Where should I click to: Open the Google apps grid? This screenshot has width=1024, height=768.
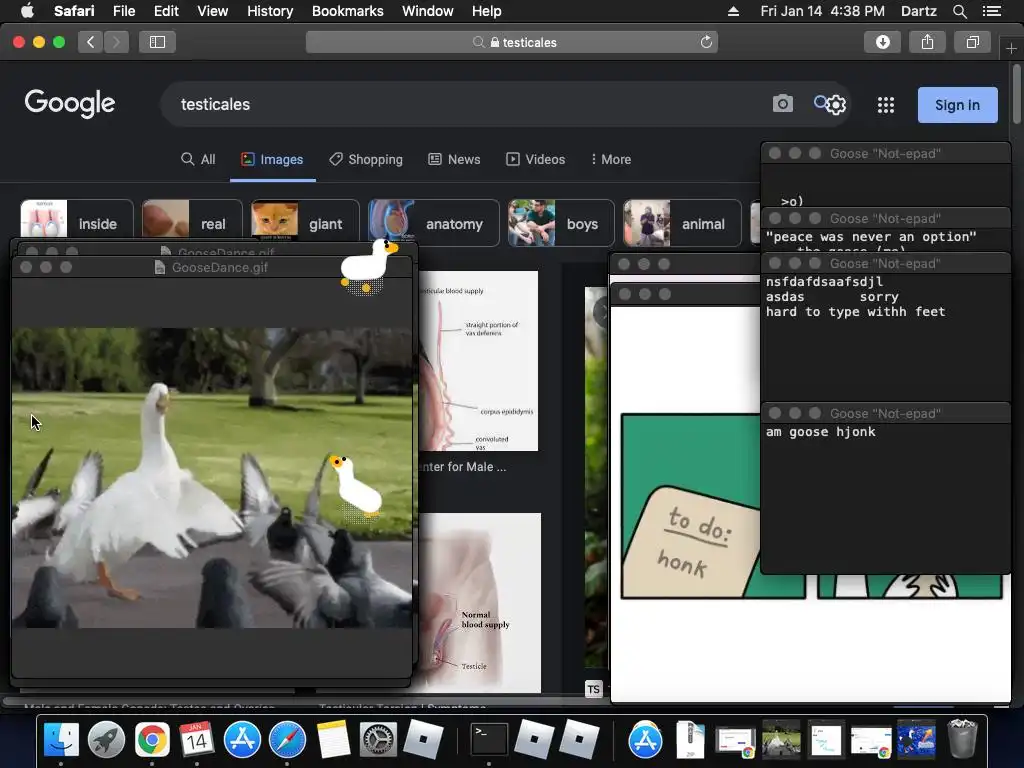coord(886,105)
